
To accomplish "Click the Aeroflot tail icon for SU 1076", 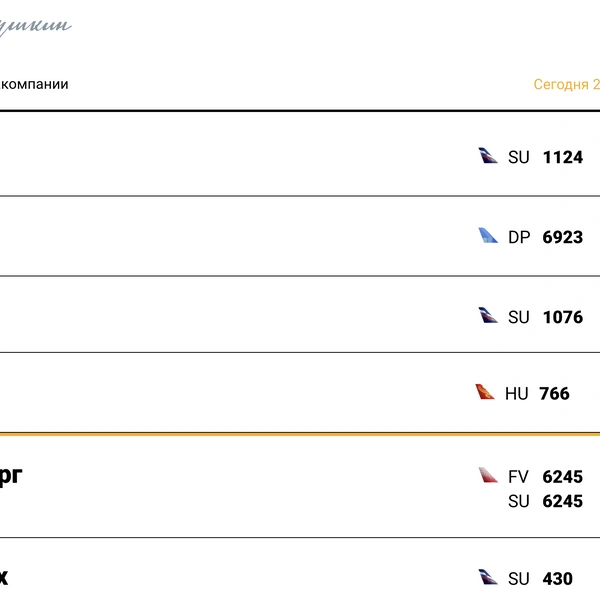I will (488, 315).
